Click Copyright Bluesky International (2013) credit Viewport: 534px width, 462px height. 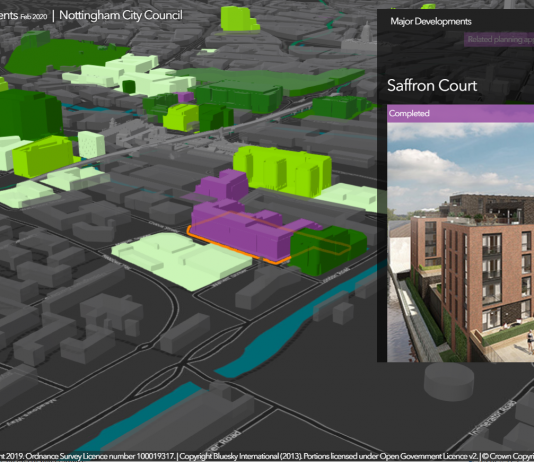click(x=240, y=456)
